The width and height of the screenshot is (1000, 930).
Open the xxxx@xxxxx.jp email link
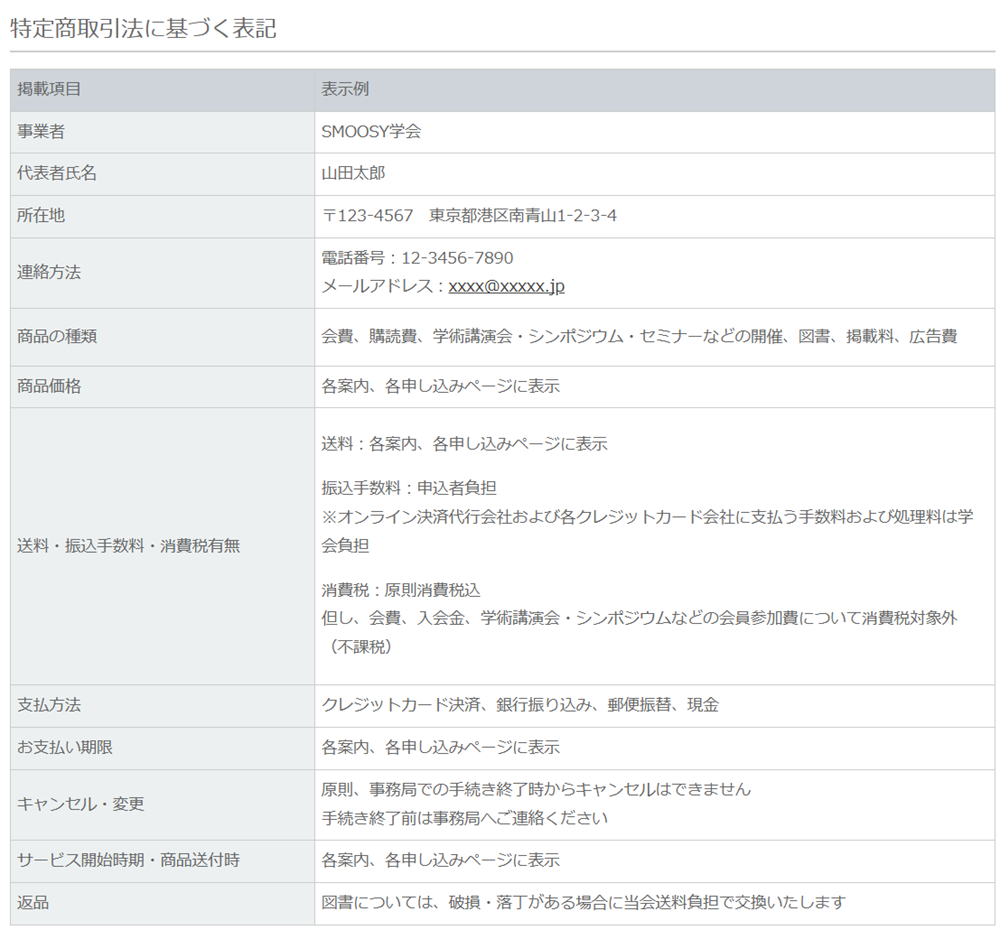506,286
